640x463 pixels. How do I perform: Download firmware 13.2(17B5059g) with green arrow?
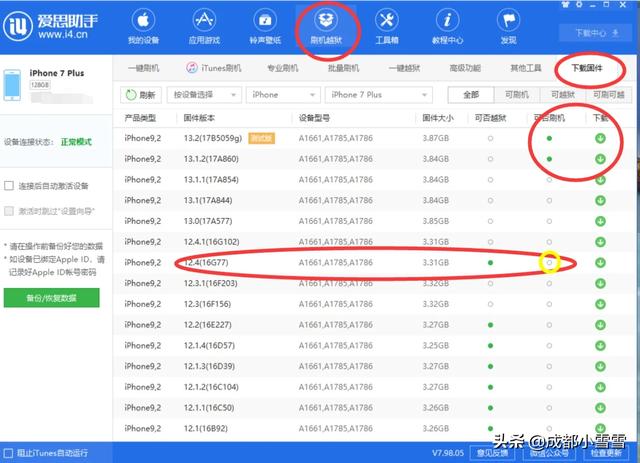(x=600, y=138)
